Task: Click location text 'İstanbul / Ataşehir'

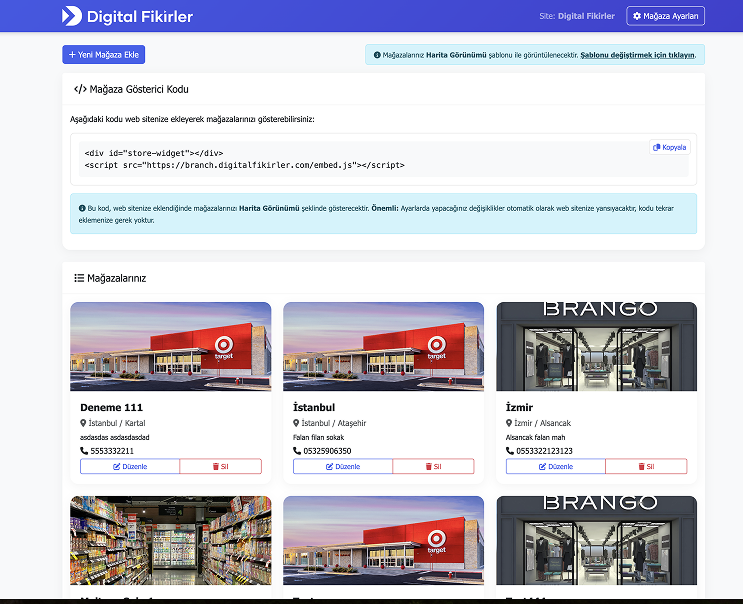Action: tap(334, 423)
